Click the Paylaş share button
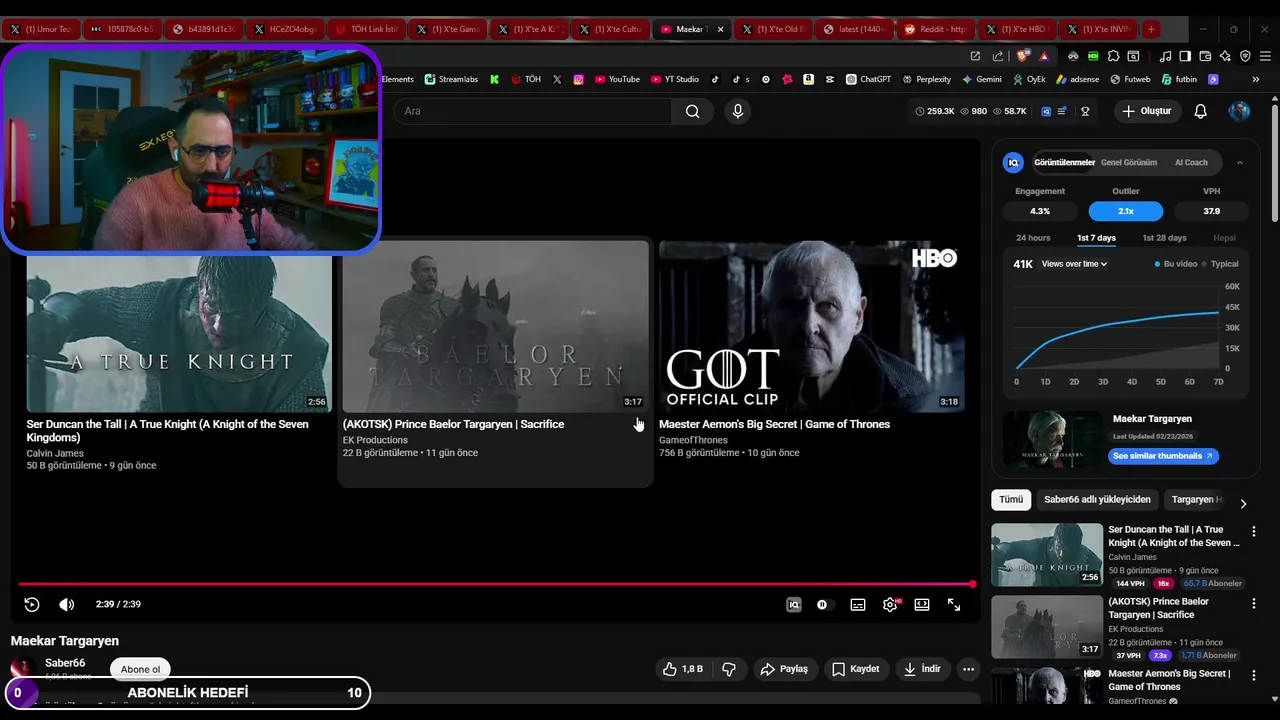1280x720 pixels. coord(784,669)
